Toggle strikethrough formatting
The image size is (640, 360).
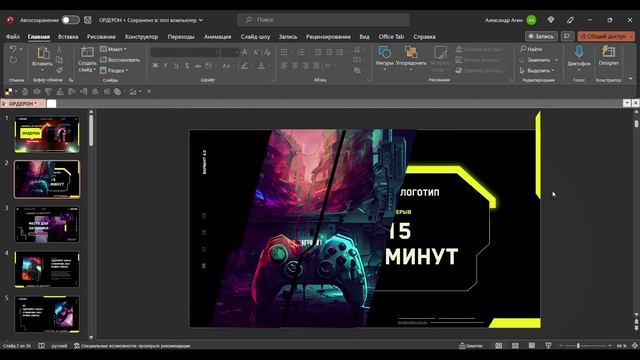click(198, 66)
